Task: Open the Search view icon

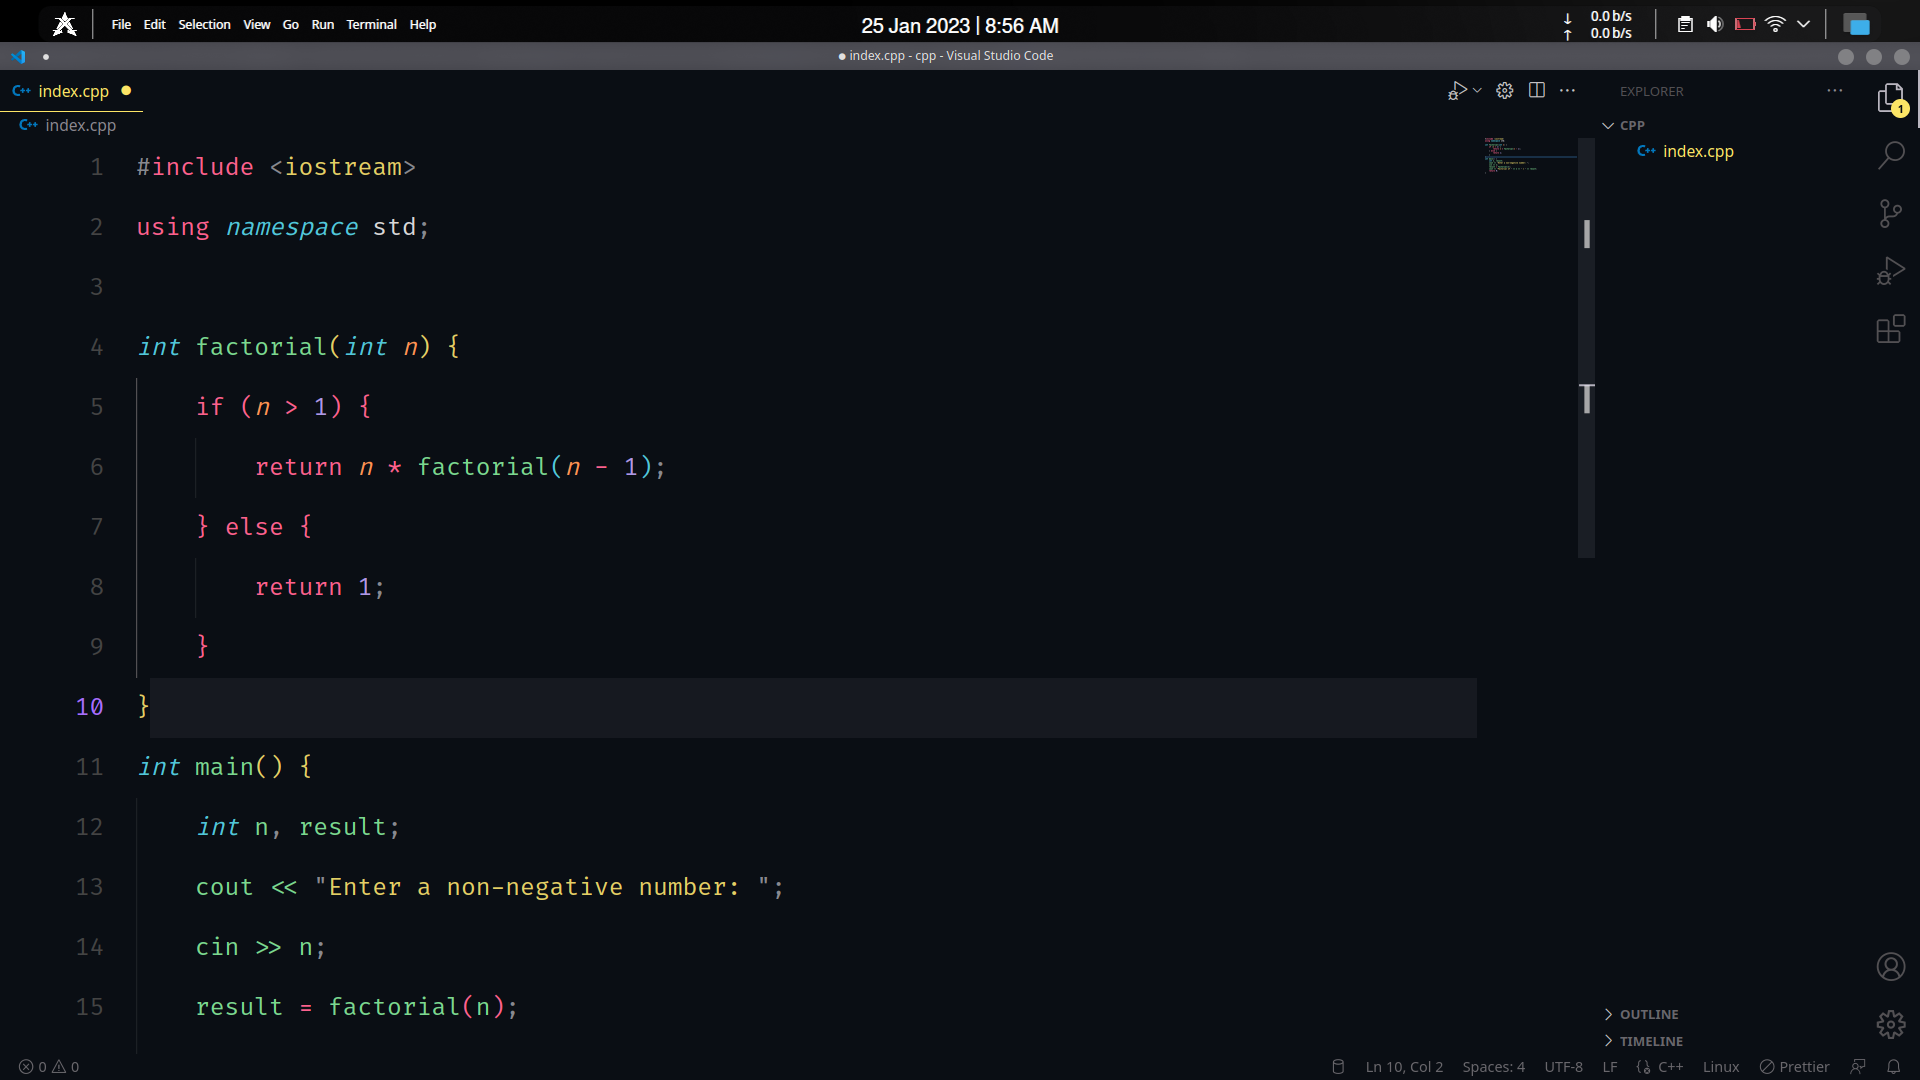Action: (1890, 155)
